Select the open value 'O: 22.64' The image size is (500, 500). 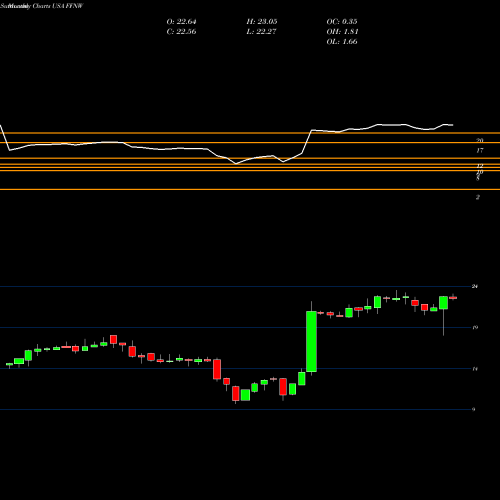click(181, 22)
